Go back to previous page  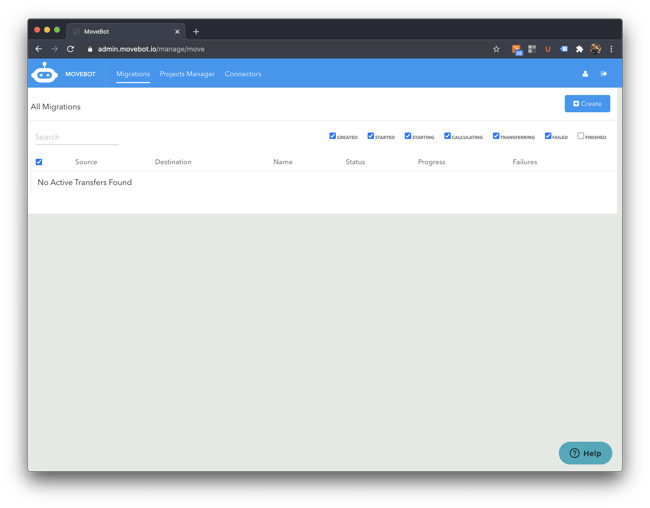[39, 49]
